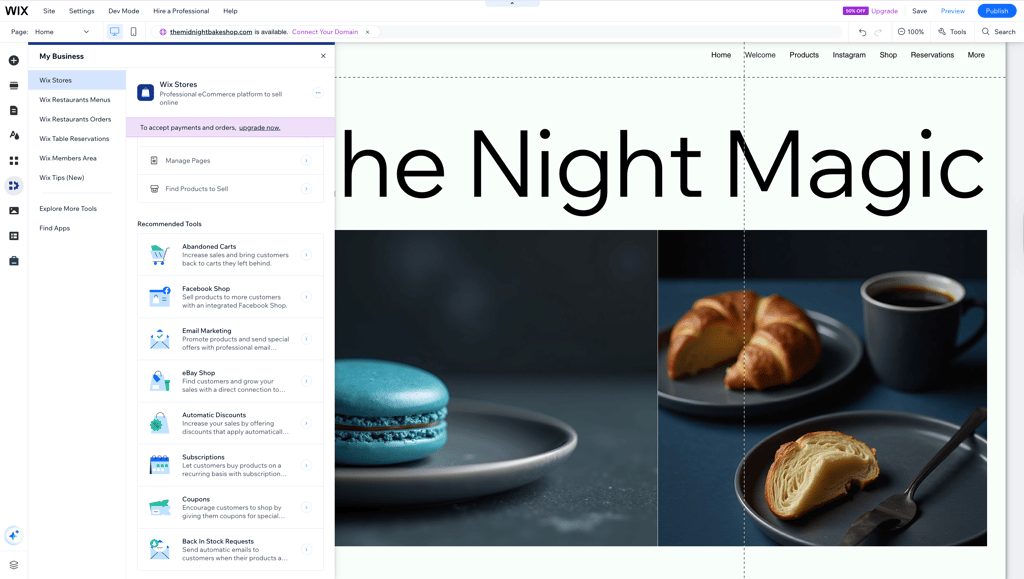
Task: Open the Site menu
Action: [49, 11]
